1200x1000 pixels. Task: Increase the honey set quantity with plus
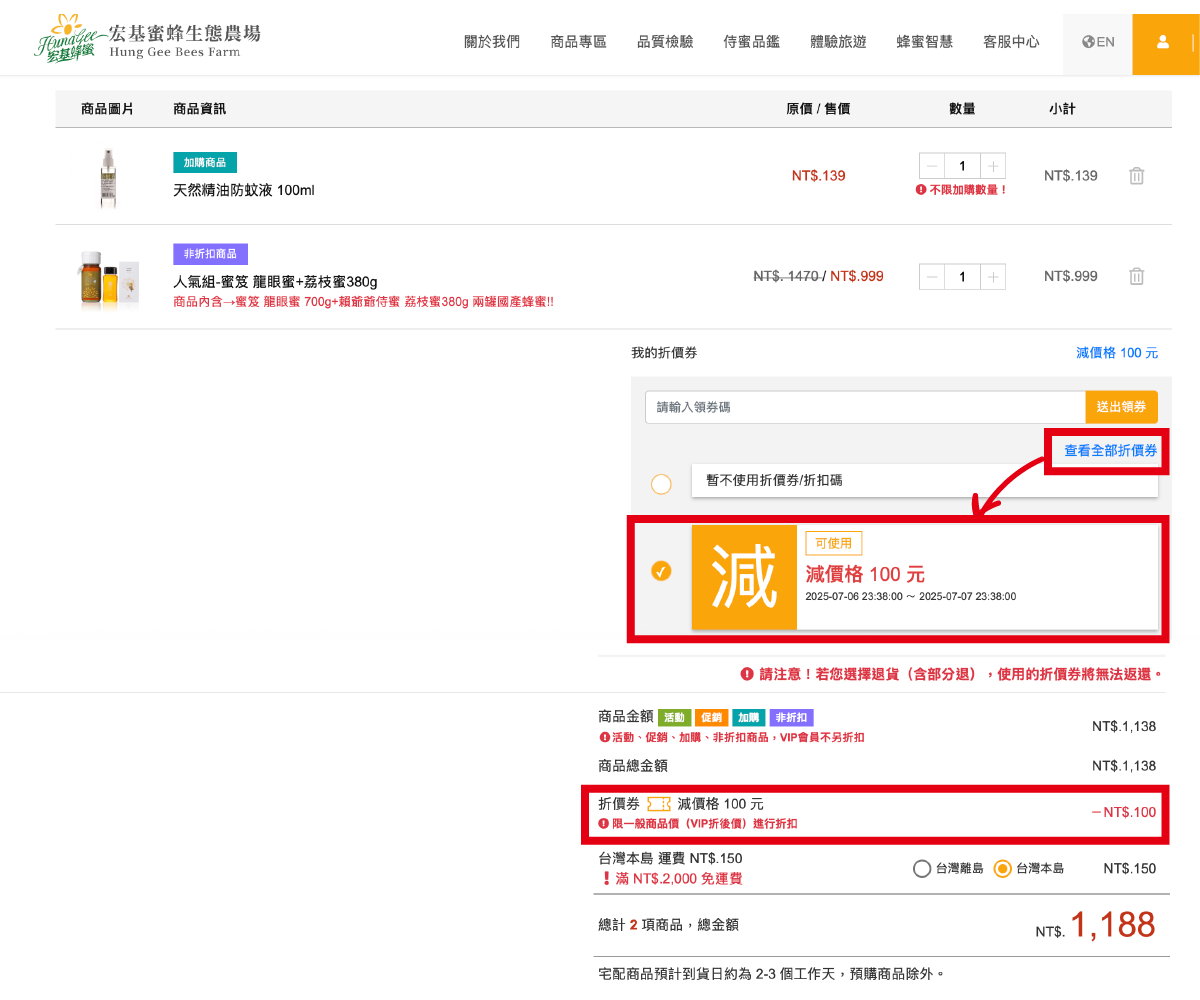(992, 277)
